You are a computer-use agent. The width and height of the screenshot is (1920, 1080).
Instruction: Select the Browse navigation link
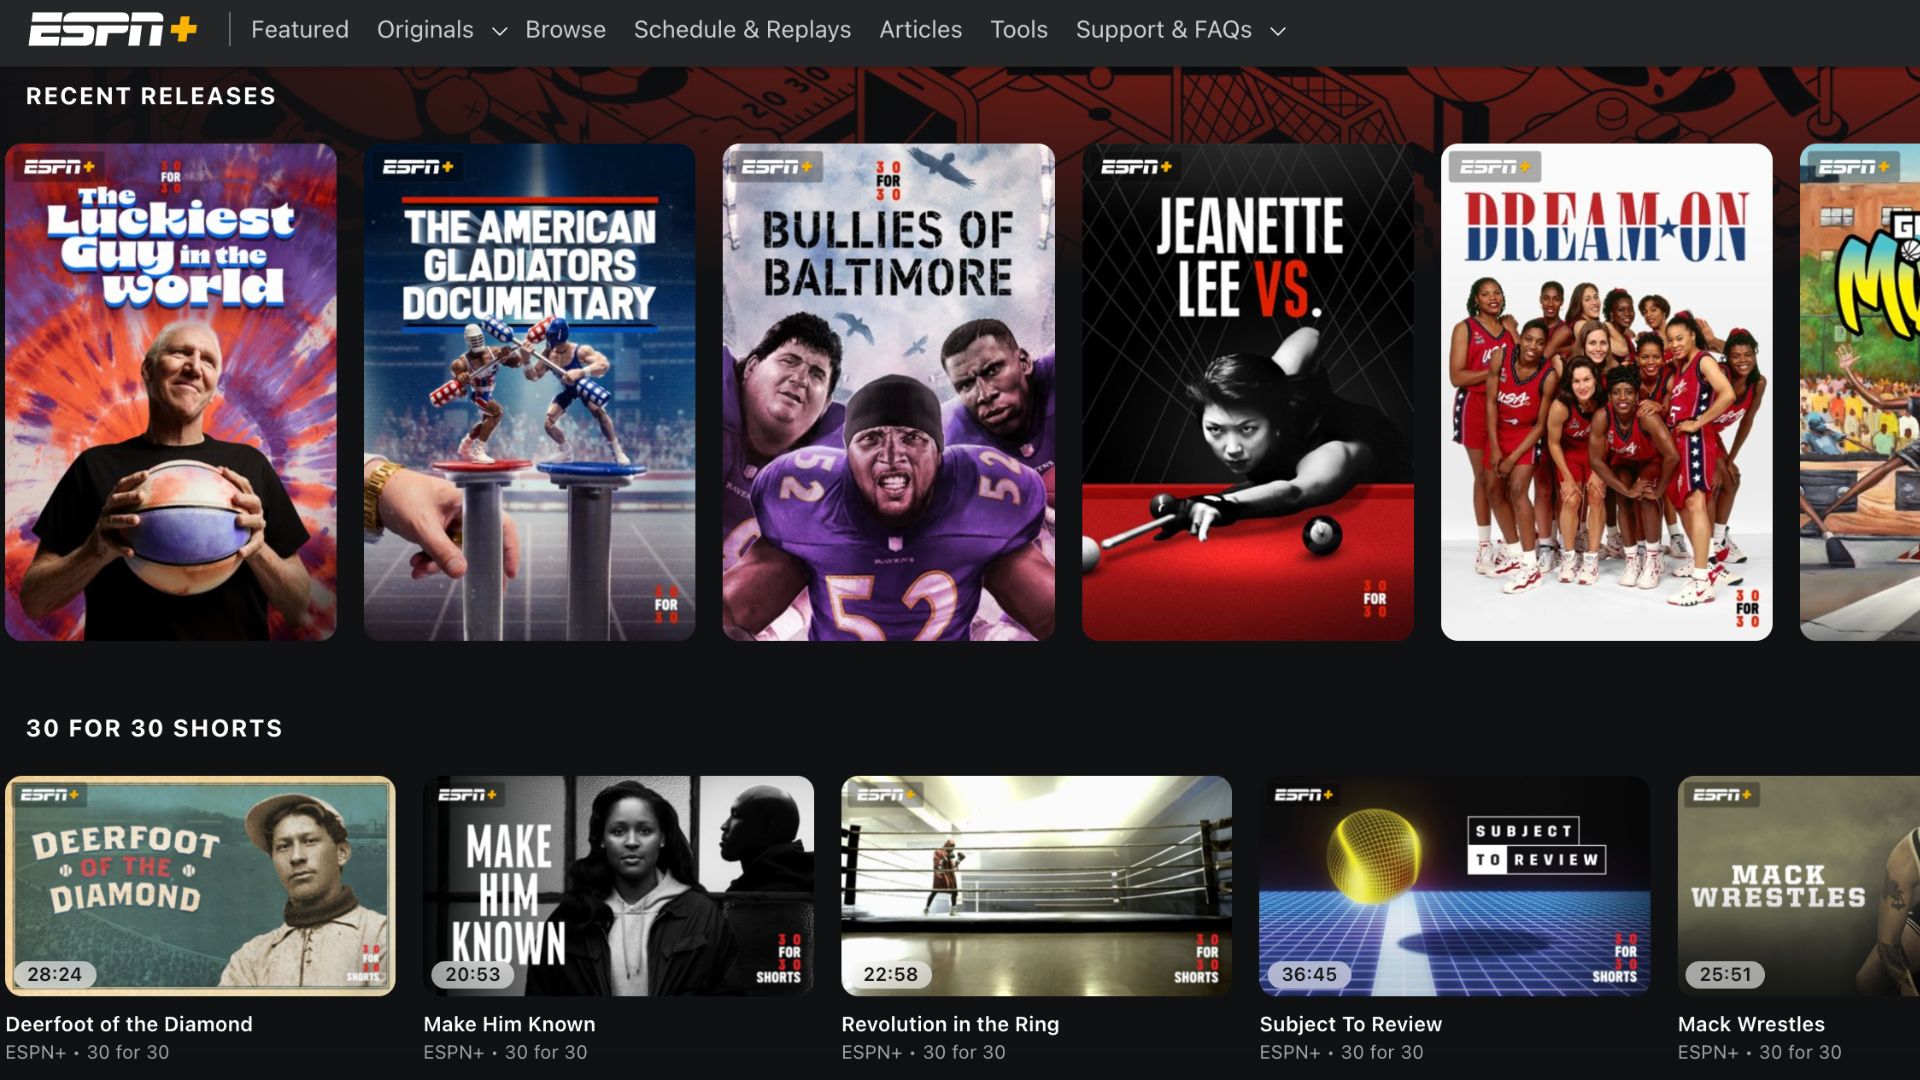pyautogui.click(x=565, y=30)
